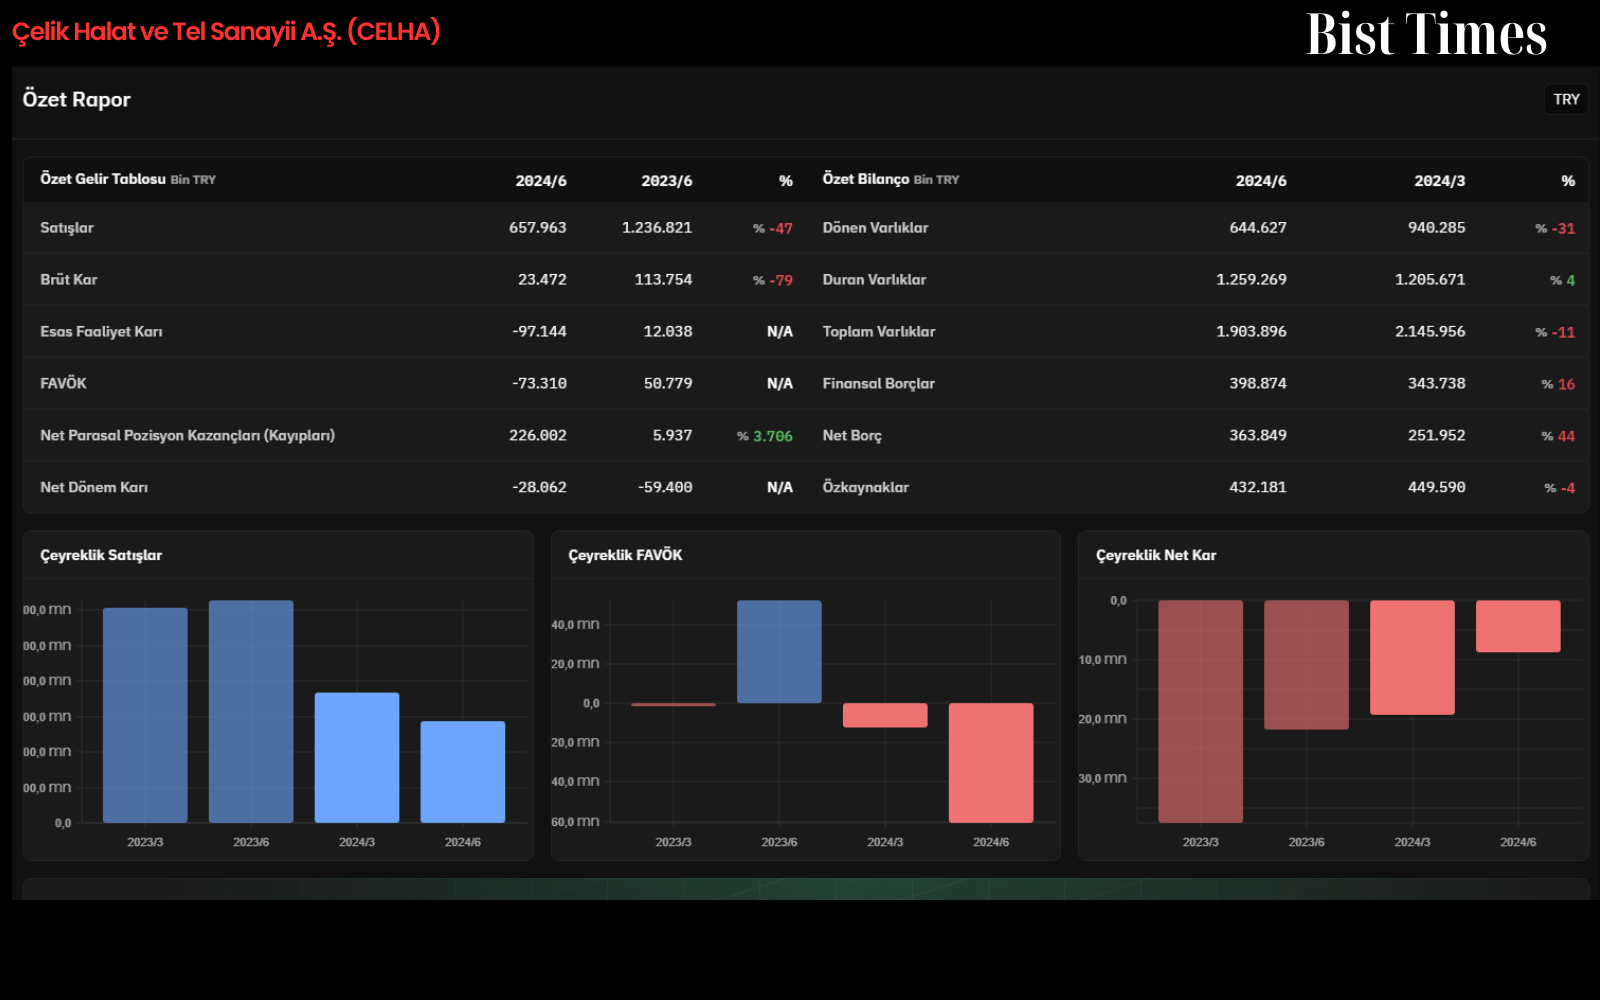
Task: Click the Finansal Borçlar label
Action: click(x=878, y=384)
